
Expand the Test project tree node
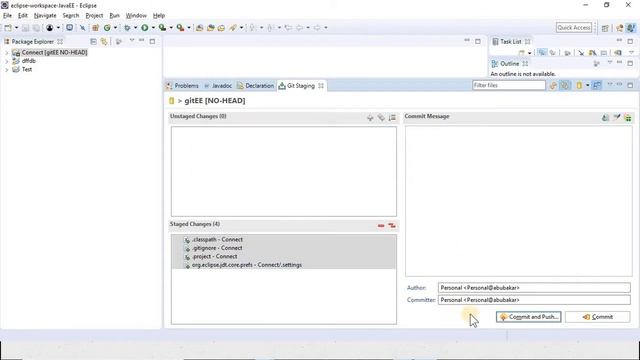click(7, 70)
